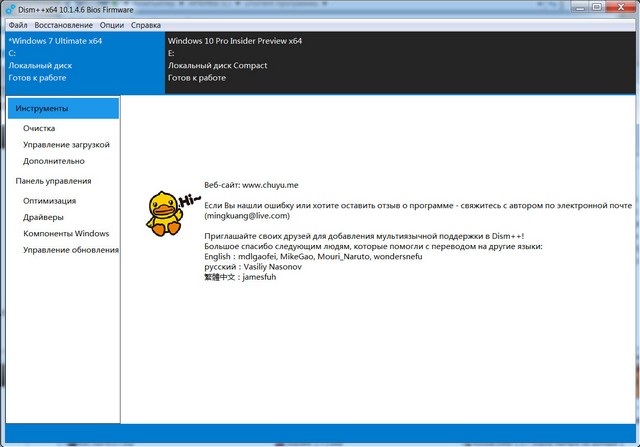Open the Восстановление menu
This screenshot has width=640, height=447.
64,24
